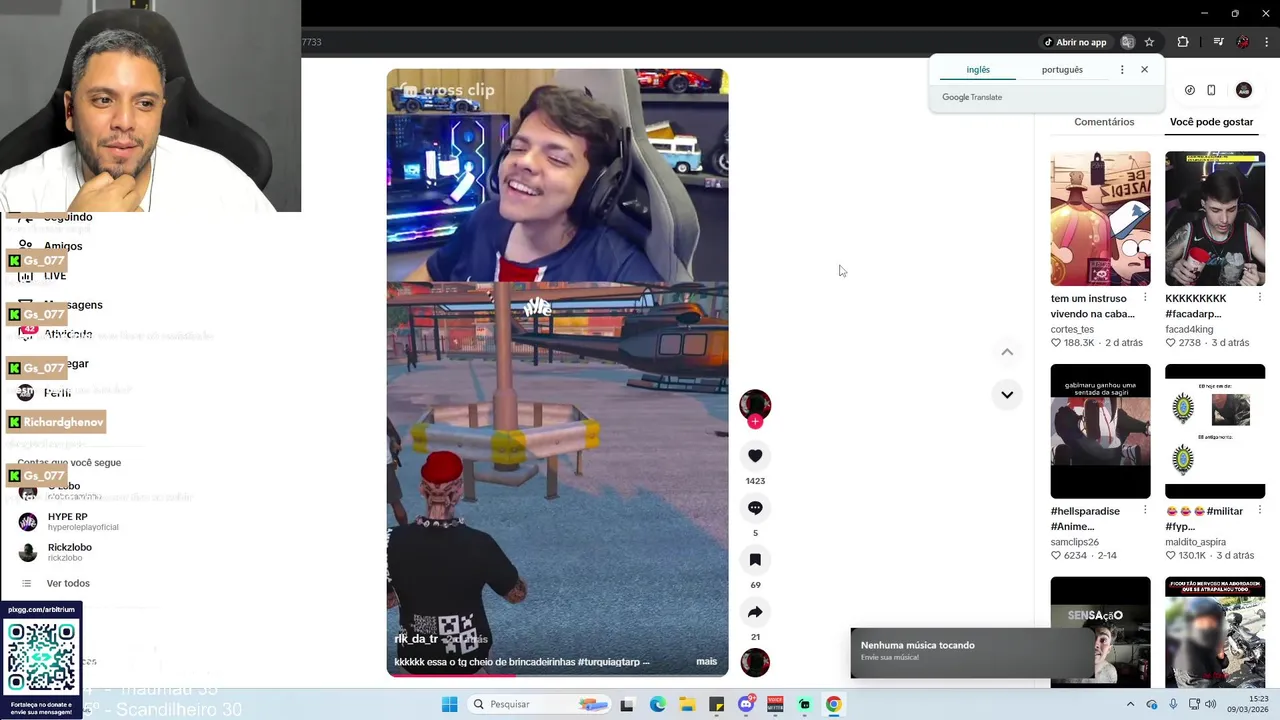Switch to the Você pode gostar tab
The height and width of the screenshot is (720, 1280).
(x=1211, y=122)
